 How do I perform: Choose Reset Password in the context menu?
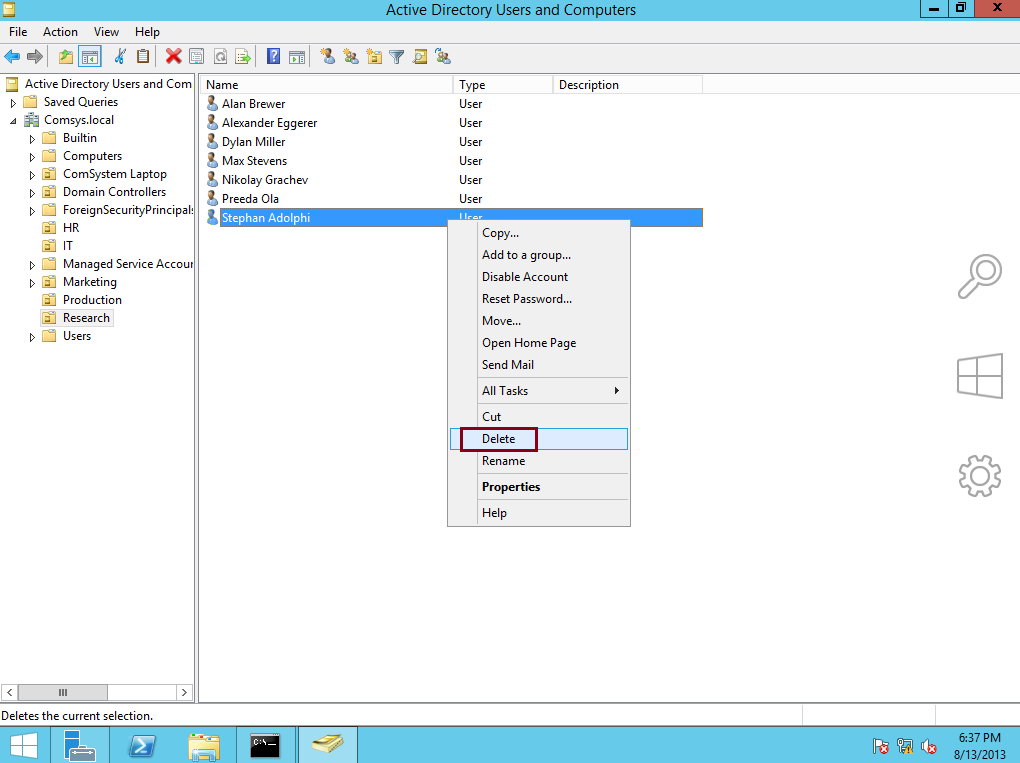click(x=527, y=298)
